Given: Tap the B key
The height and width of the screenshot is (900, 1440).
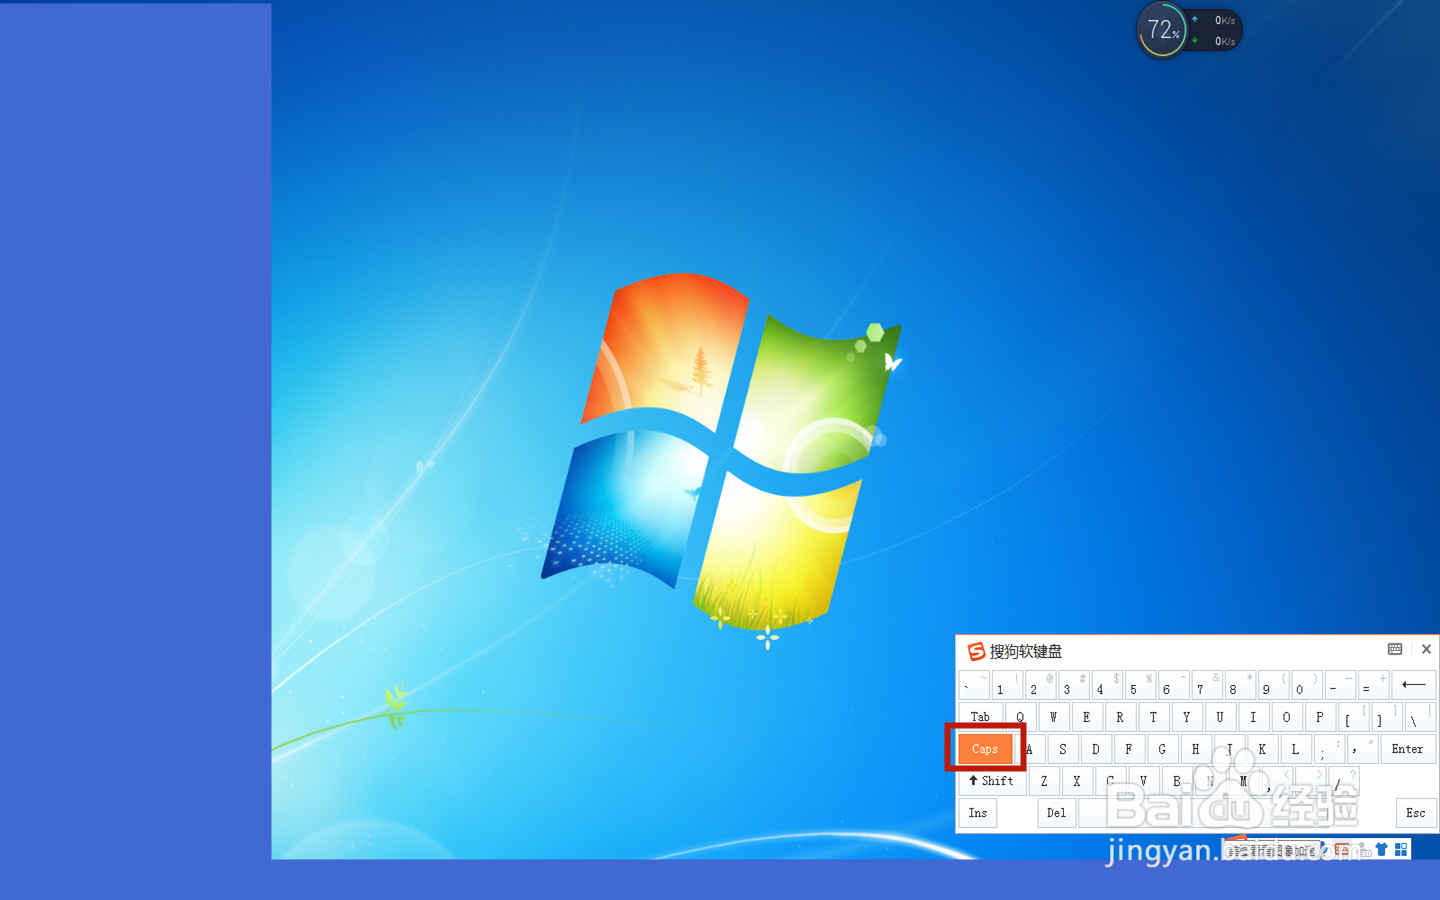Looking at the screenshot, I should click(1177, 781).
